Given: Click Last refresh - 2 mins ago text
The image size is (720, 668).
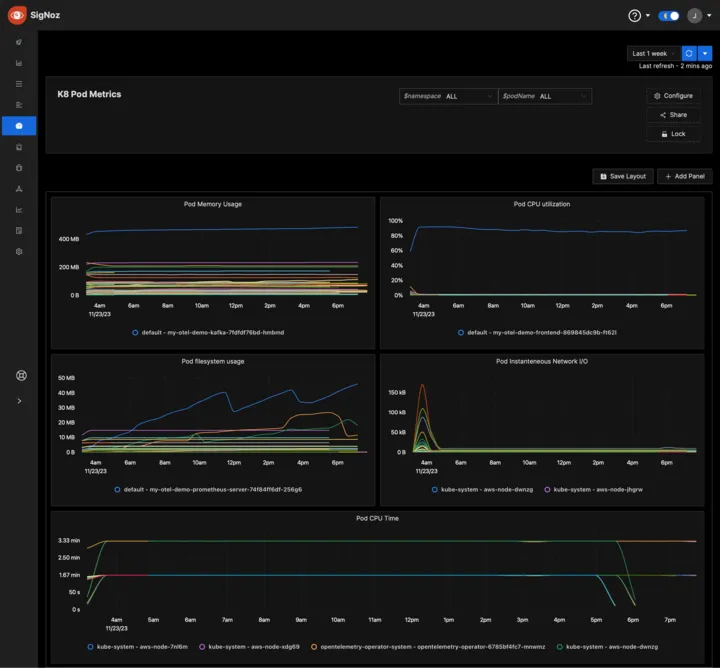Looking at the screenshot, I should coord(675,66).
